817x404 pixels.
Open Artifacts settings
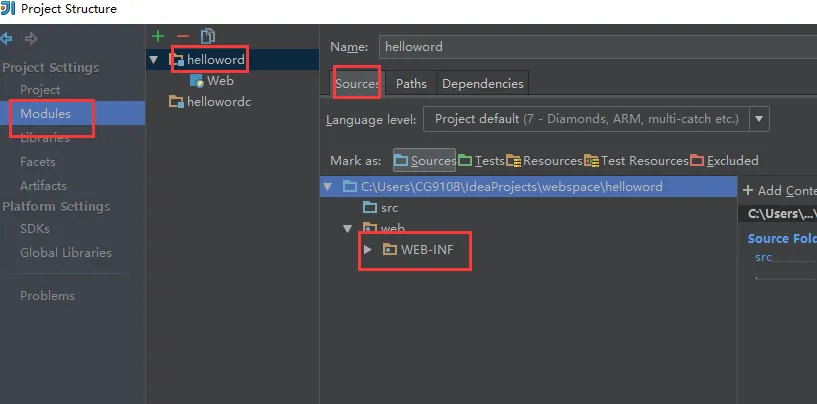click(43, 186)
